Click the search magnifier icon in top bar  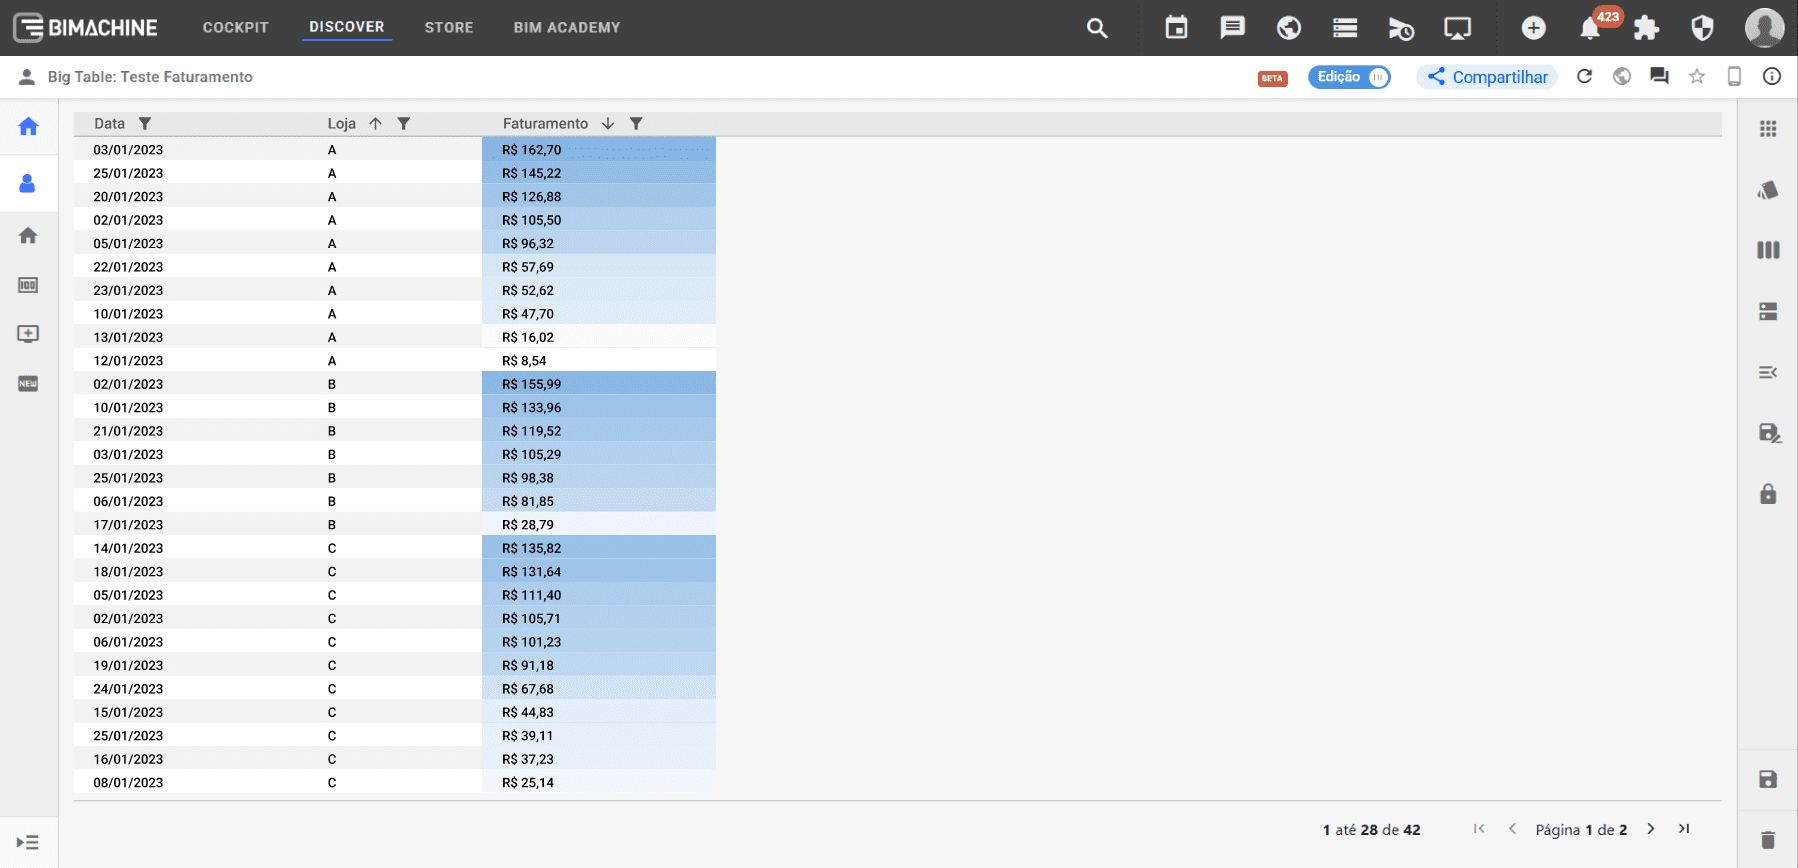point(1097,28)
